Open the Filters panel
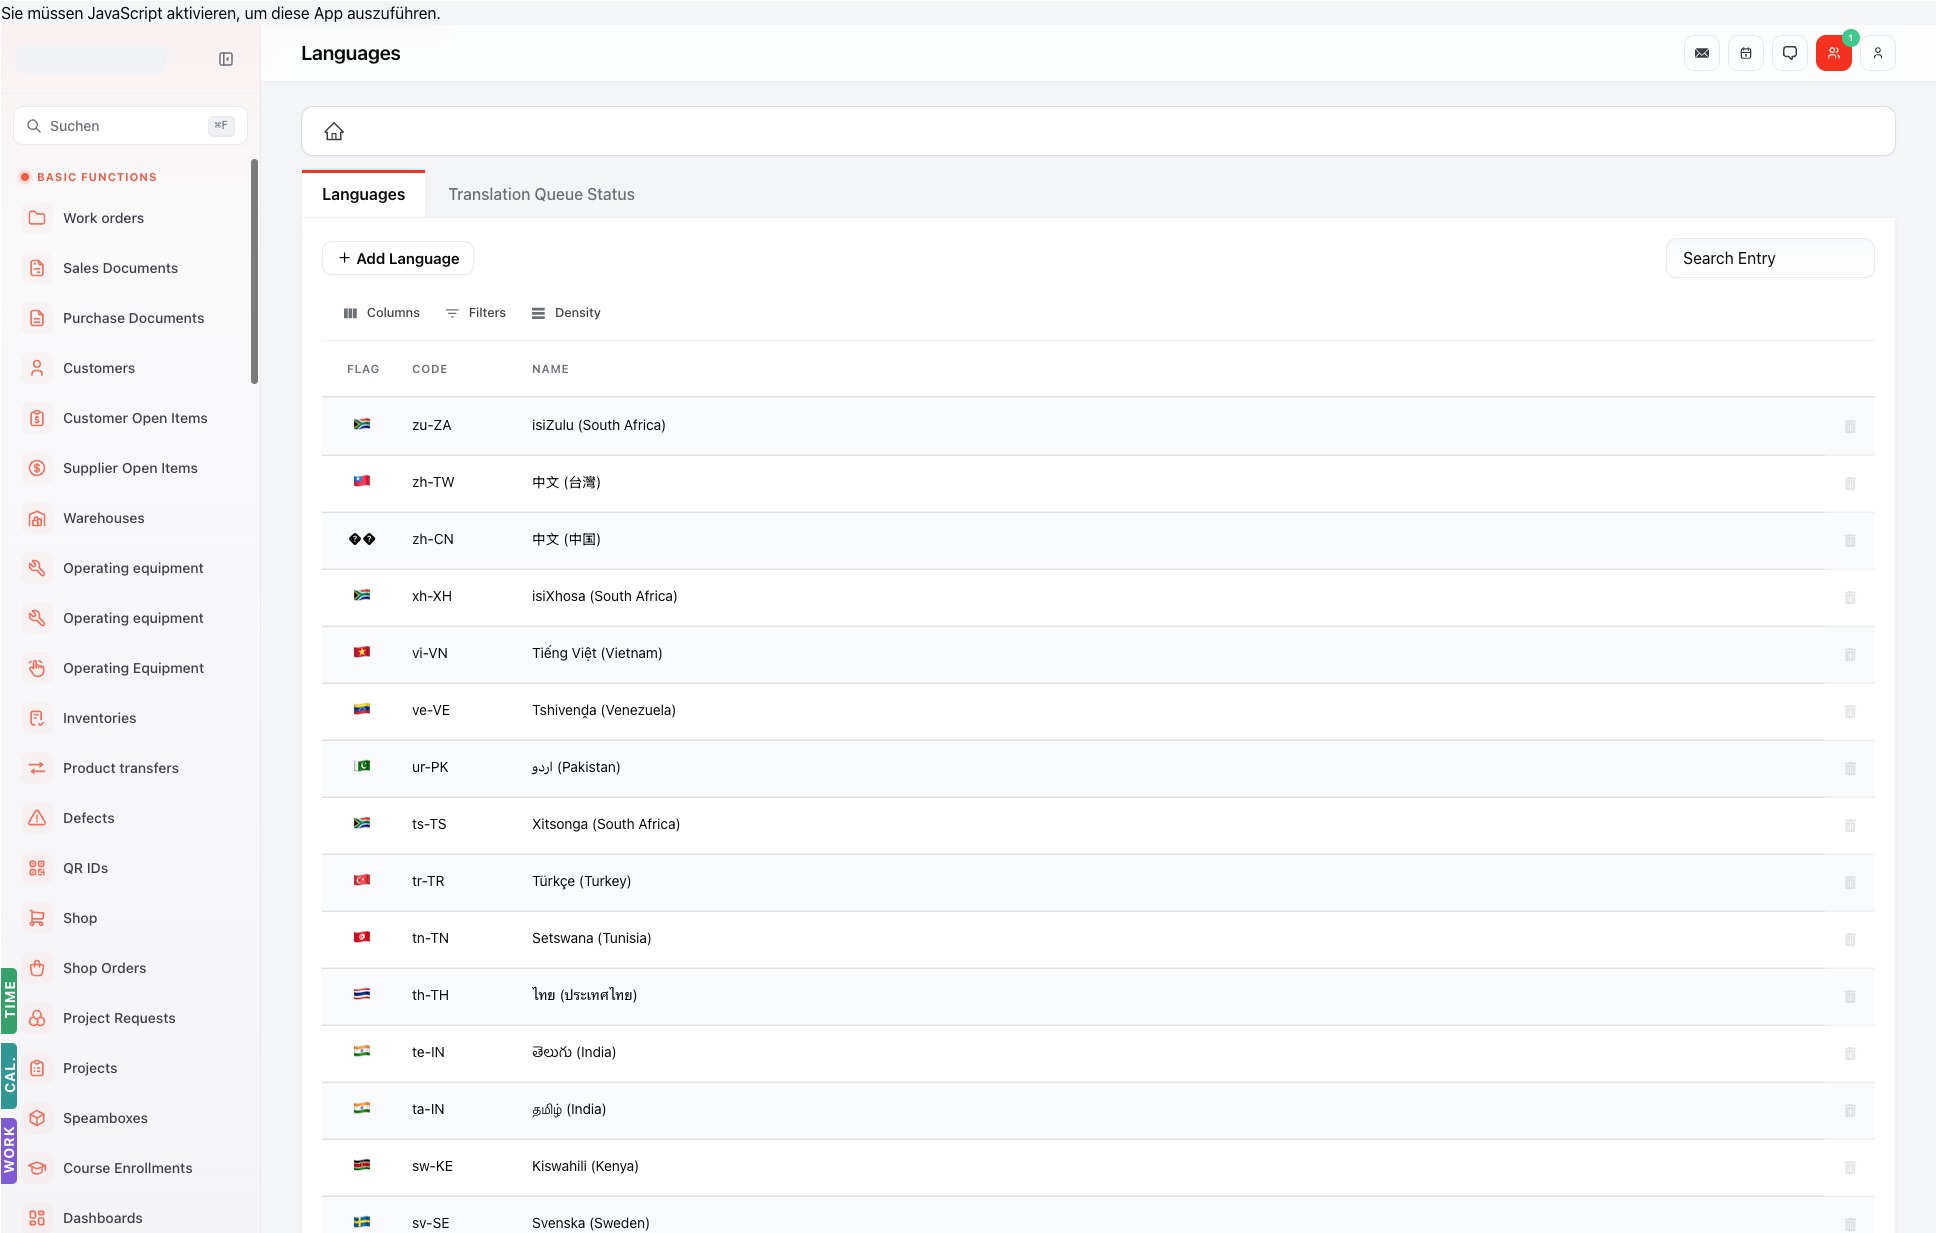 tap(476, 313)
